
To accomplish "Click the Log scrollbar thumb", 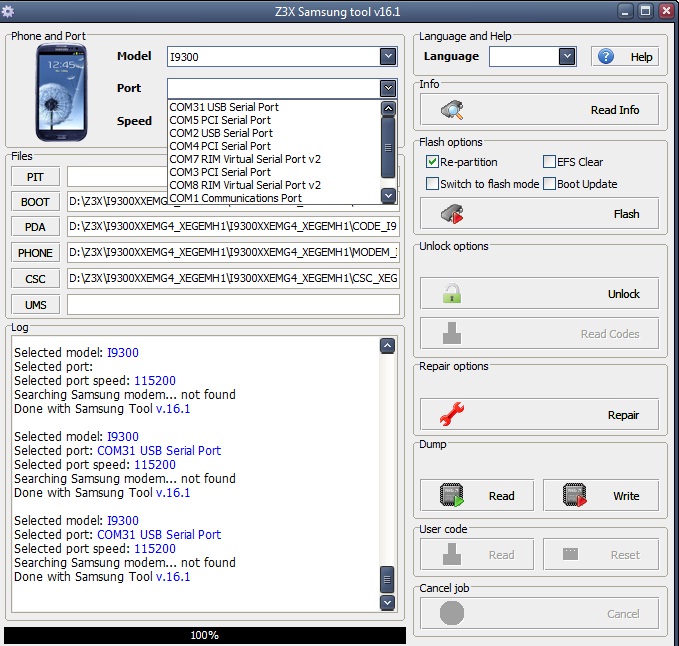I will 387,579.
